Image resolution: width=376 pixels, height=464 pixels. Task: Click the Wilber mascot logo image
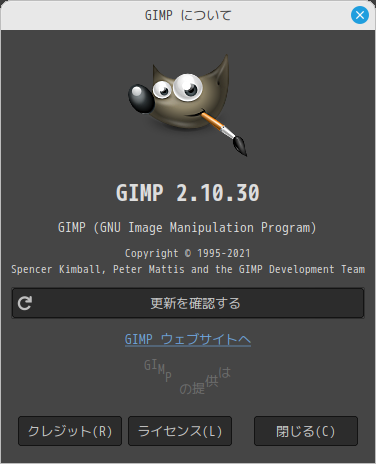188,105
